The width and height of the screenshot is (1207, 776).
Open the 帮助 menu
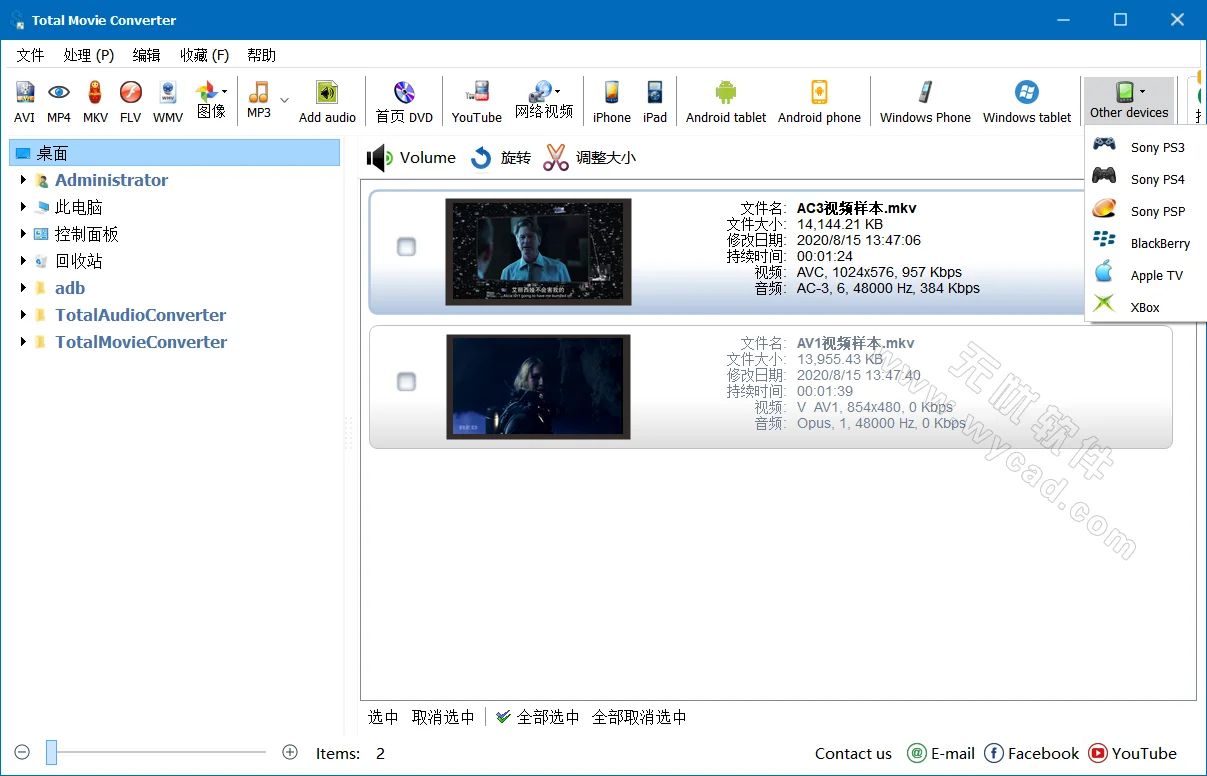(261, 55)
